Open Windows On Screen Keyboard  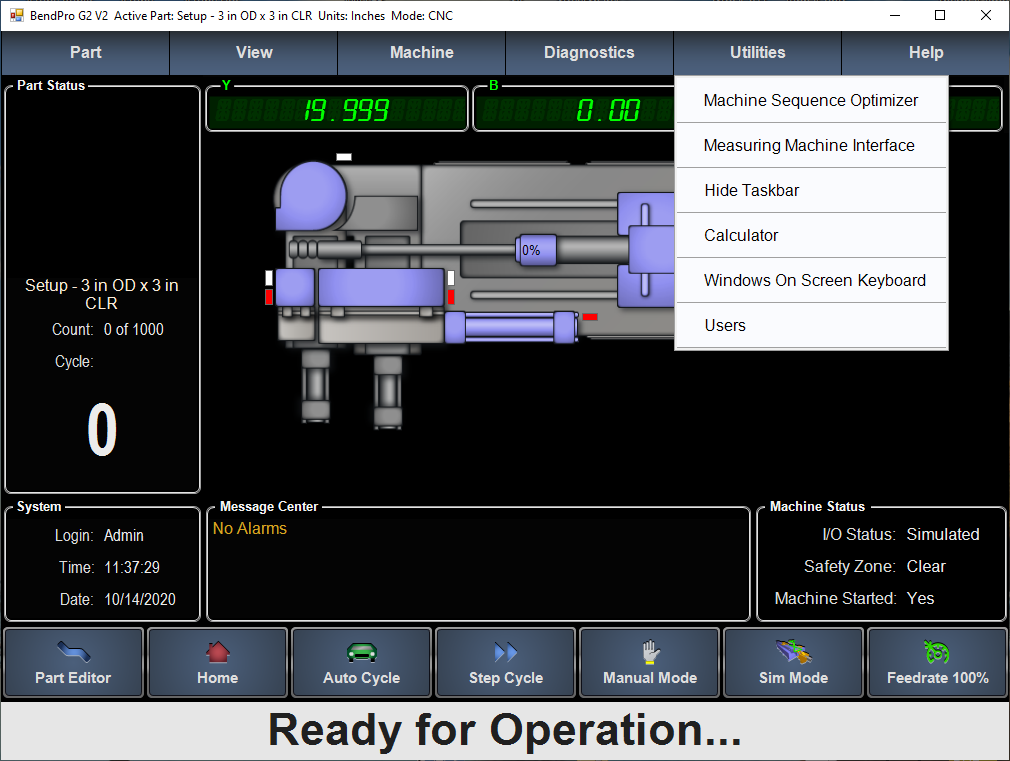tap(814, 280)
